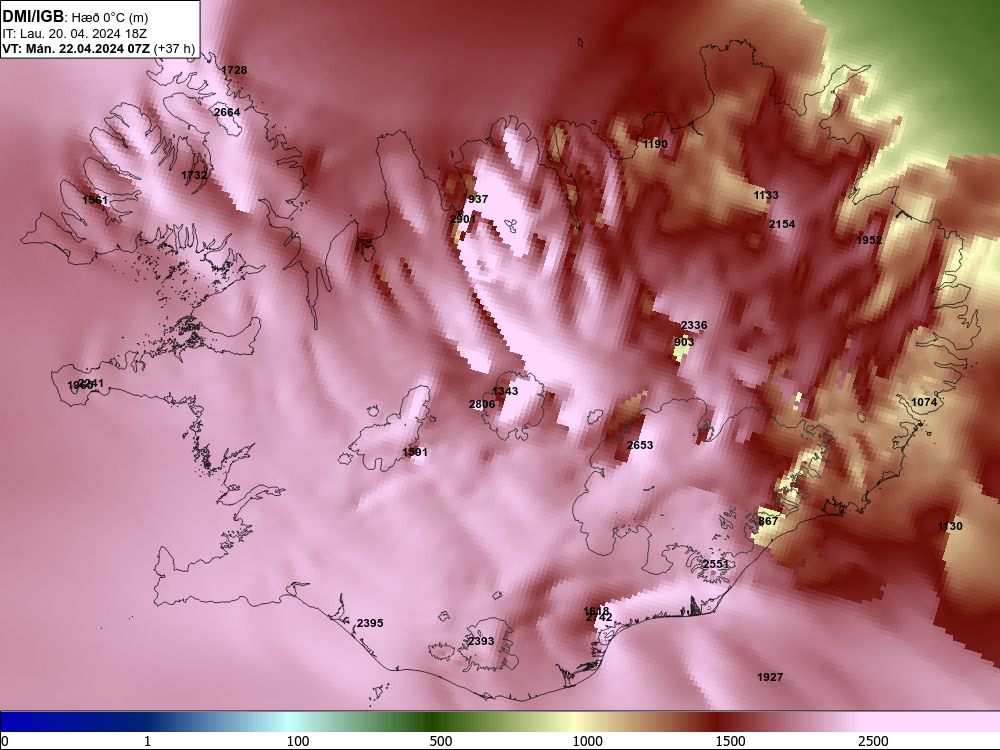The height and width of the screenshot is (750, 1000).
Task: Select the 100 legend label
Action: pos(298,741)
